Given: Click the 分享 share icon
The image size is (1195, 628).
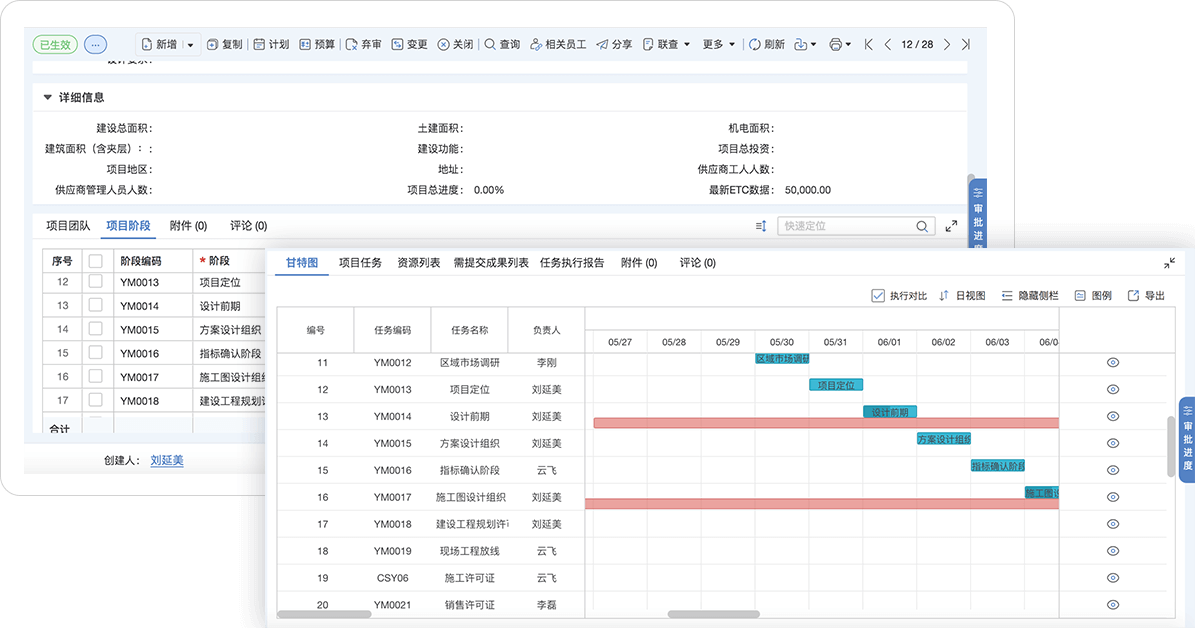Looking at the screenshot, I should point(602,44).
